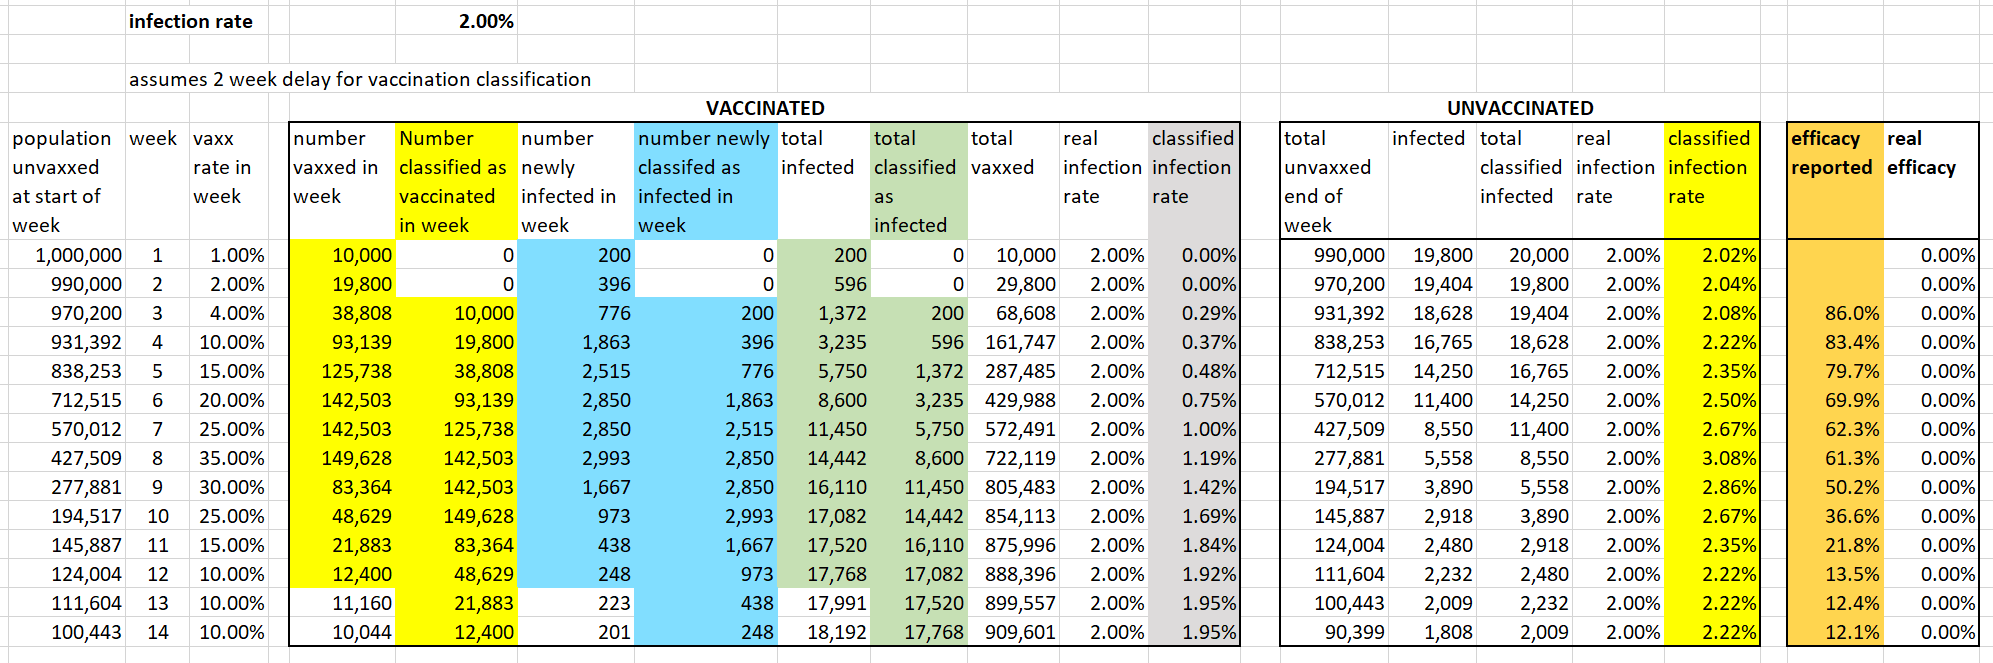This screenshot has width=1993, height=663.
Task: Select the week number 14 cell
Action: 158,632
